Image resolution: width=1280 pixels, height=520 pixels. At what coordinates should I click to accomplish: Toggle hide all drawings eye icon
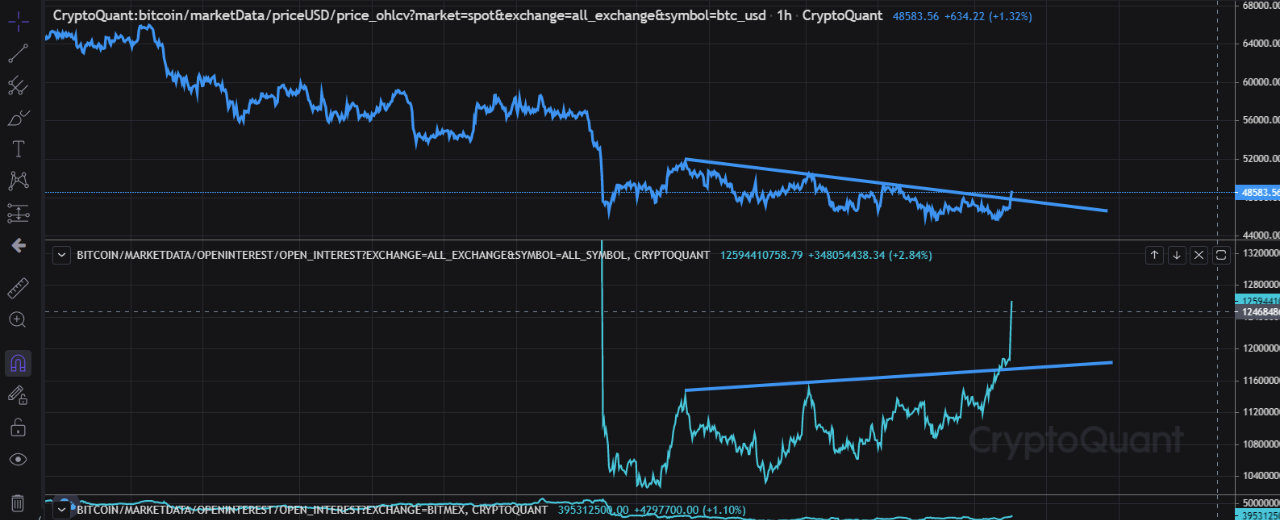(x=18, y=459)
